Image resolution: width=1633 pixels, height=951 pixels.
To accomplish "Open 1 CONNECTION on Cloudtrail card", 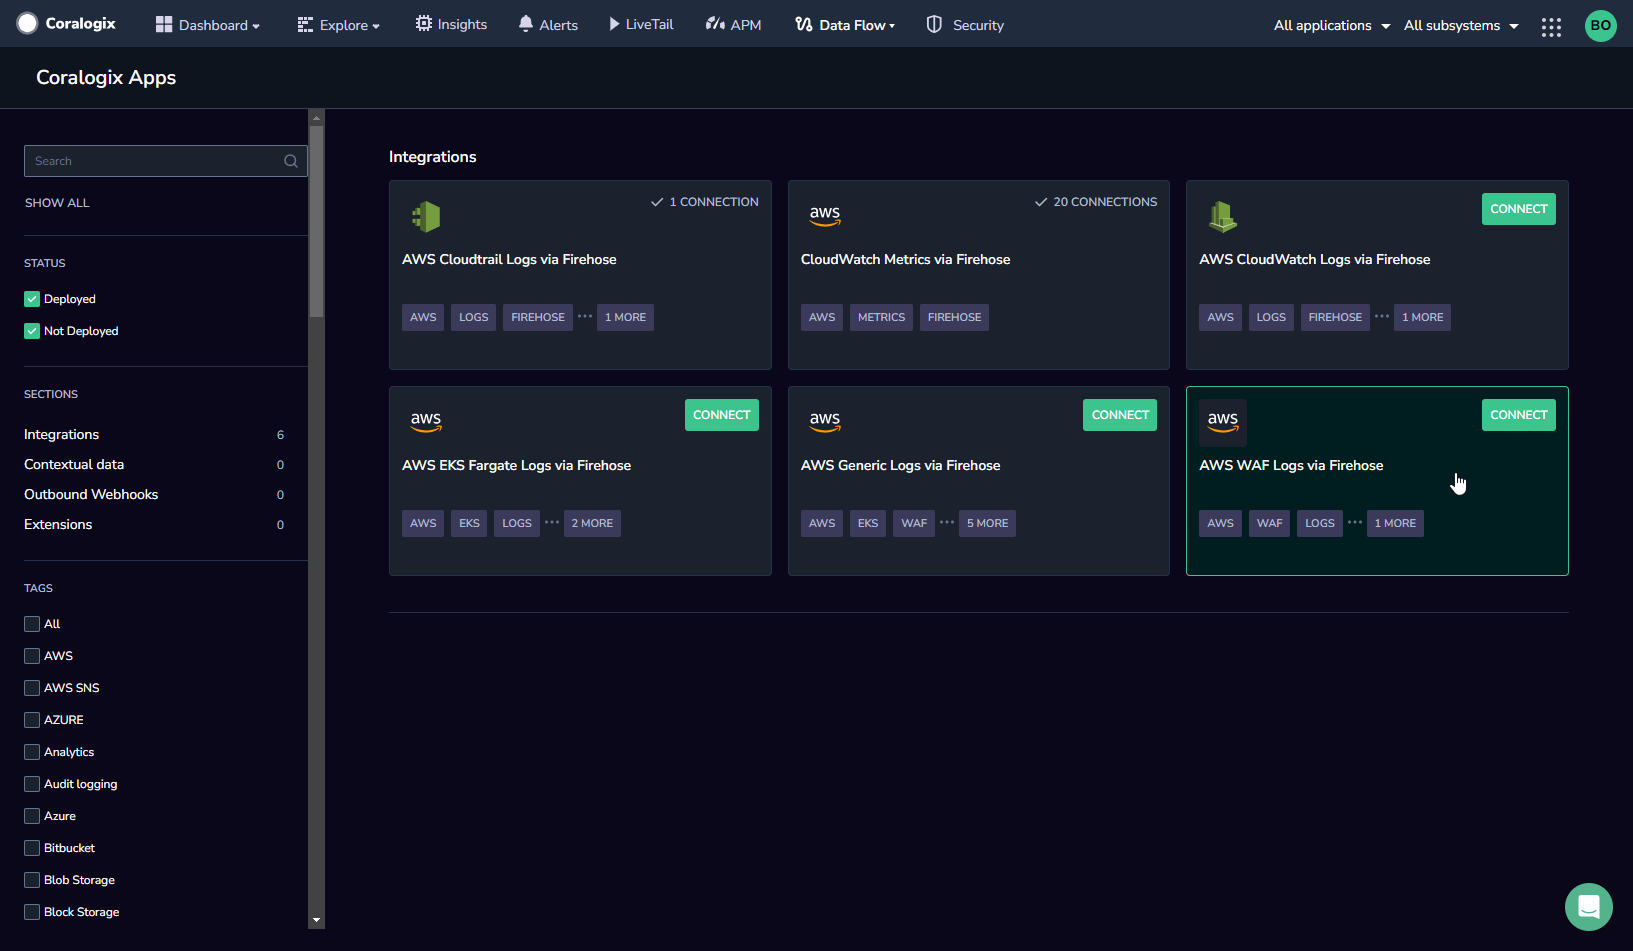I will click(x=705, y=202).
